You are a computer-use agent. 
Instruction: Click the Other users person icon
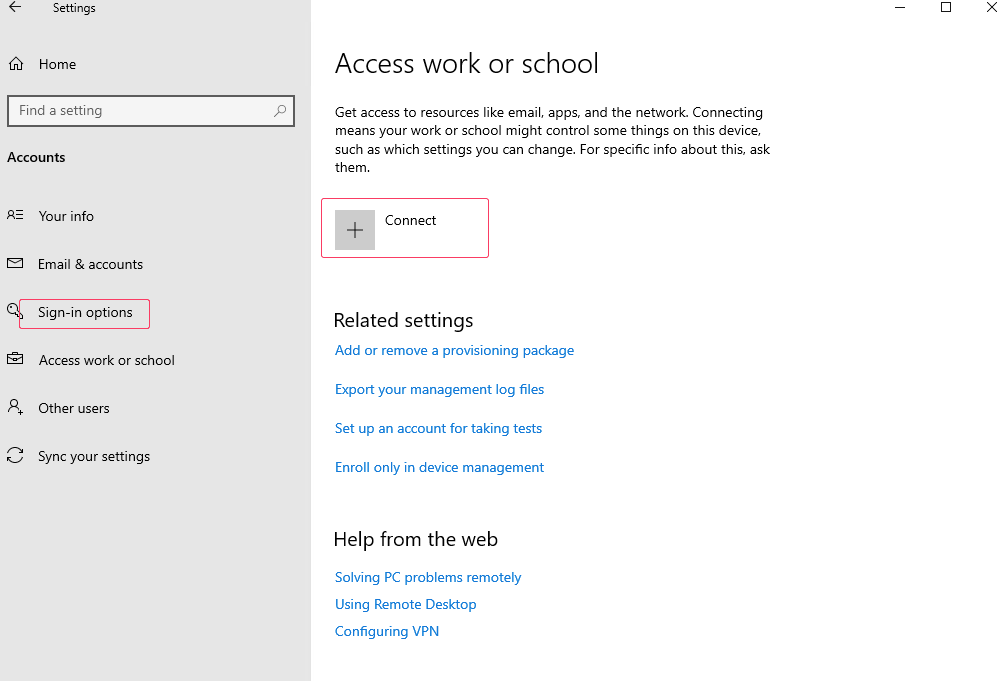15,408
